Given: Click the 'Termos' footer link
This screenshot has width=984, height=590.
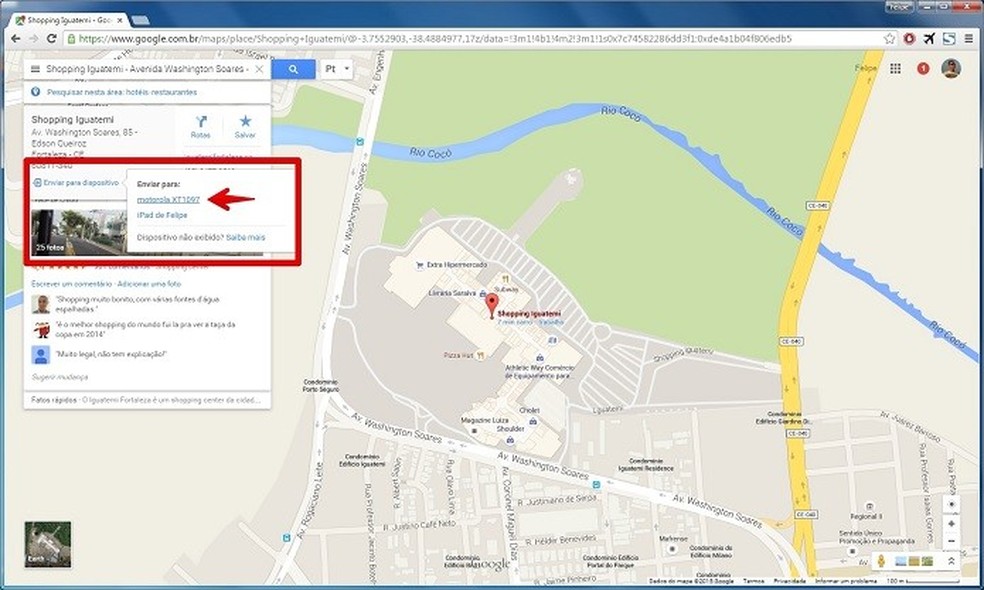Looking at the screenshot, I should pyautogui.click(x=754, y=581).
